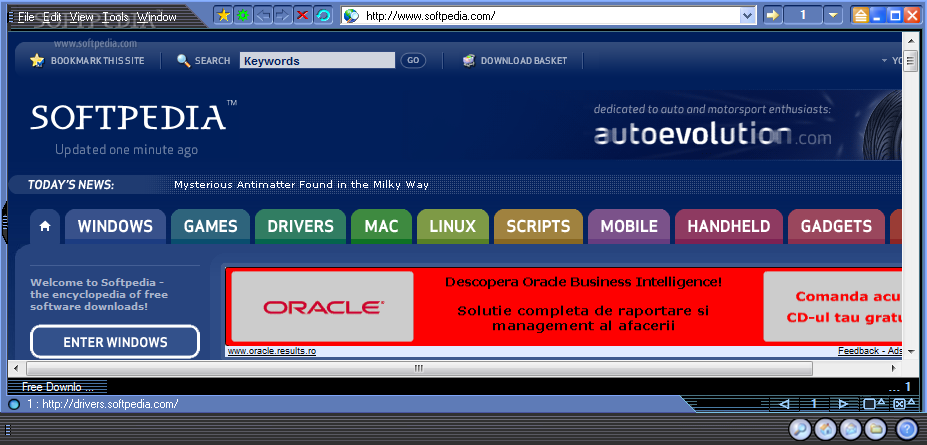Click the yellow star favorites toolbar icon

[223, 15]
